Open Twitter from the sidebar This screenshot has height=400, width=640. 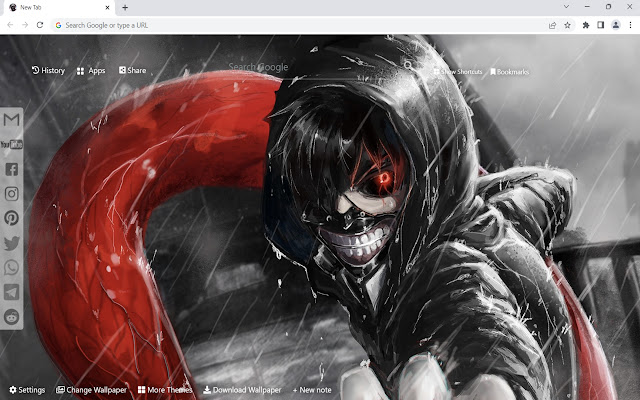[11, 243]
